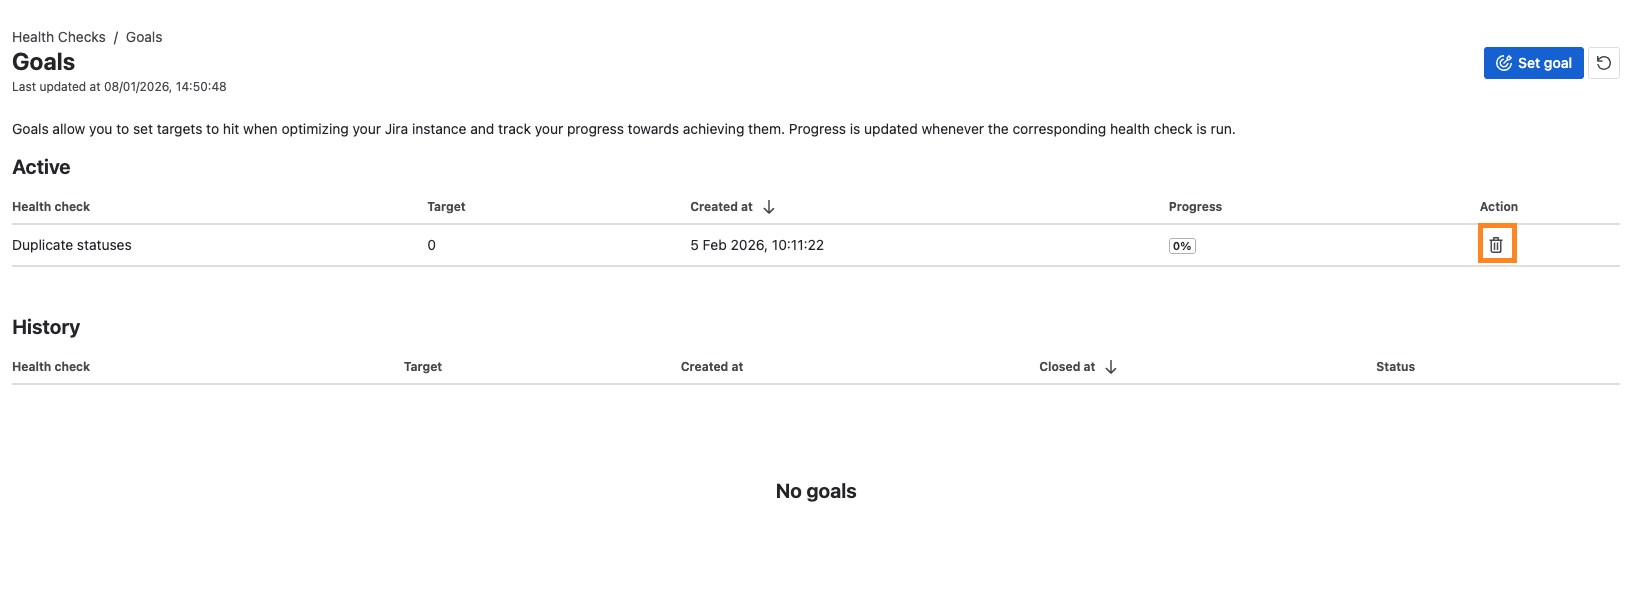Viewport: 1642px width, 591px height.
Task: Sort active goals by Health check column
Action: (50, 206)
